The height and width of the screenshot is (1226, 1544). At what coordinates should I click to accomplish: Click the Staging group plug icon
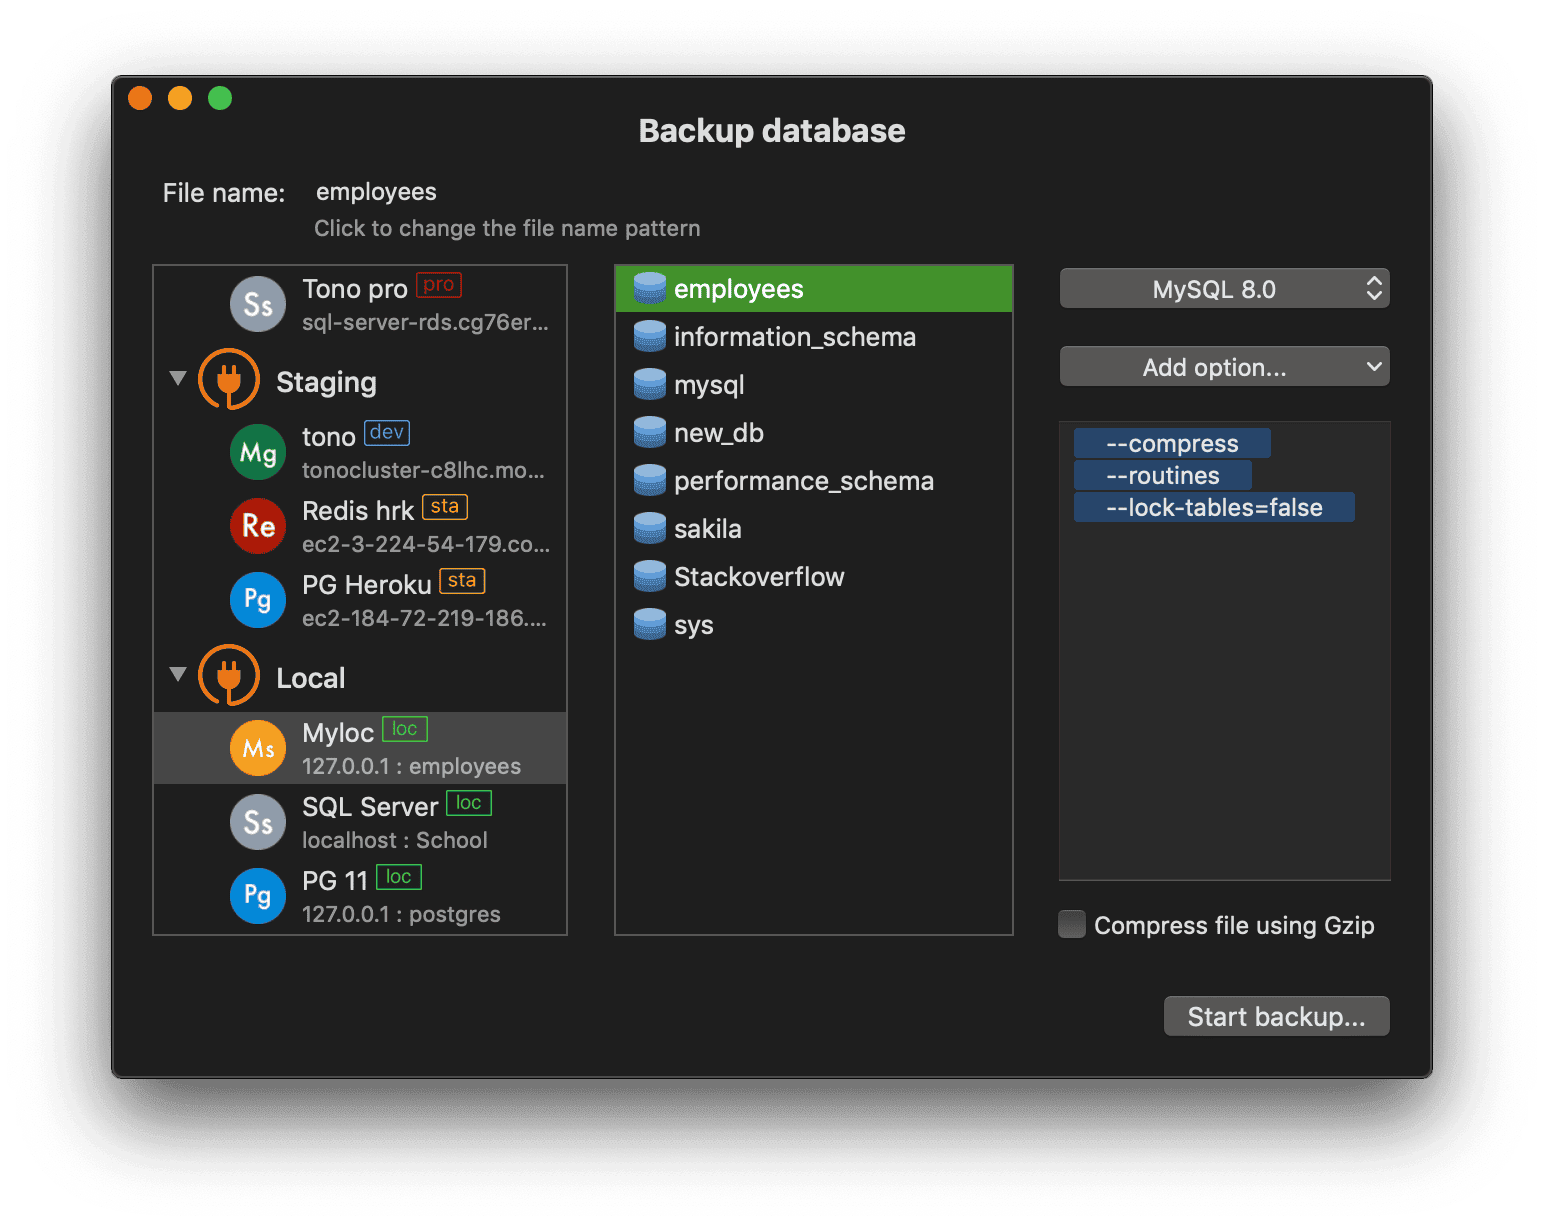point(229,380)
